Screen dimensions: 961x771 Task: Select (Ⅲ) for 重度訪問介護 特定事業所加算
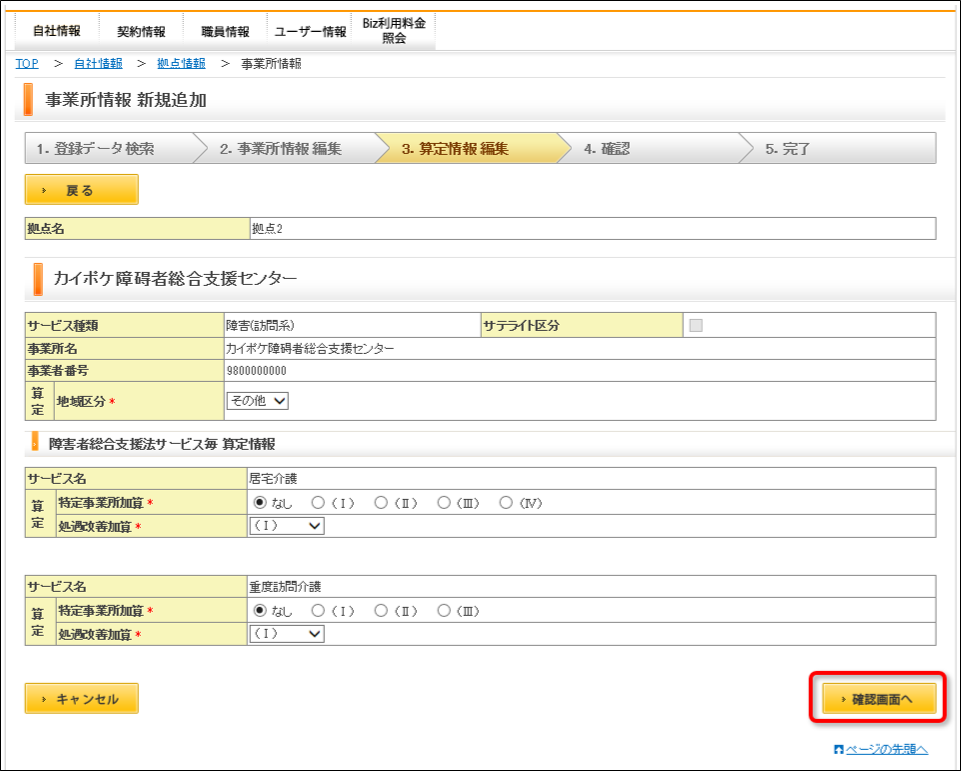point(444,610)
